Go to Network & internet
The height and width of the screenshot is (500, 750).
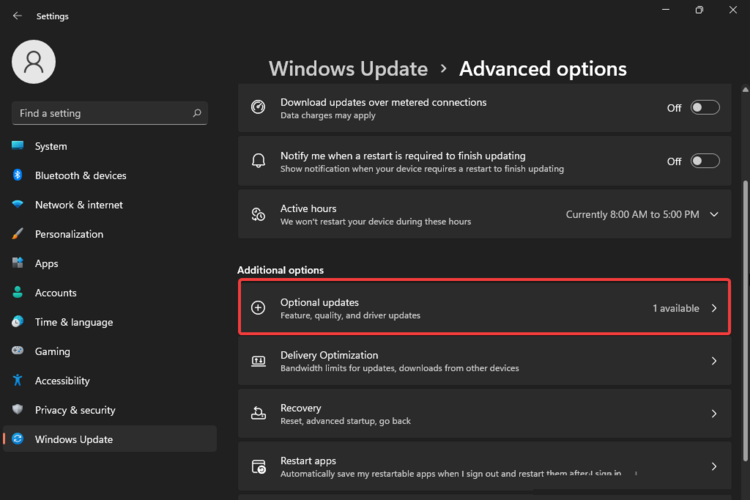point(79,205)
